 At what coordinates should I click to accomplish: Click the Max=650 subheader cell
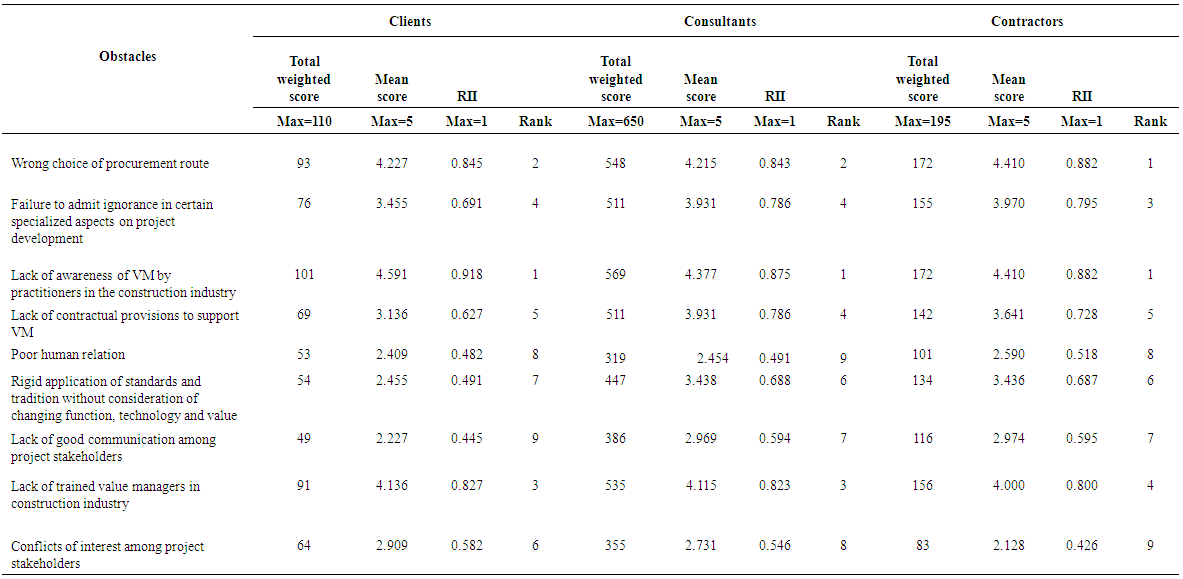point(616,122)
